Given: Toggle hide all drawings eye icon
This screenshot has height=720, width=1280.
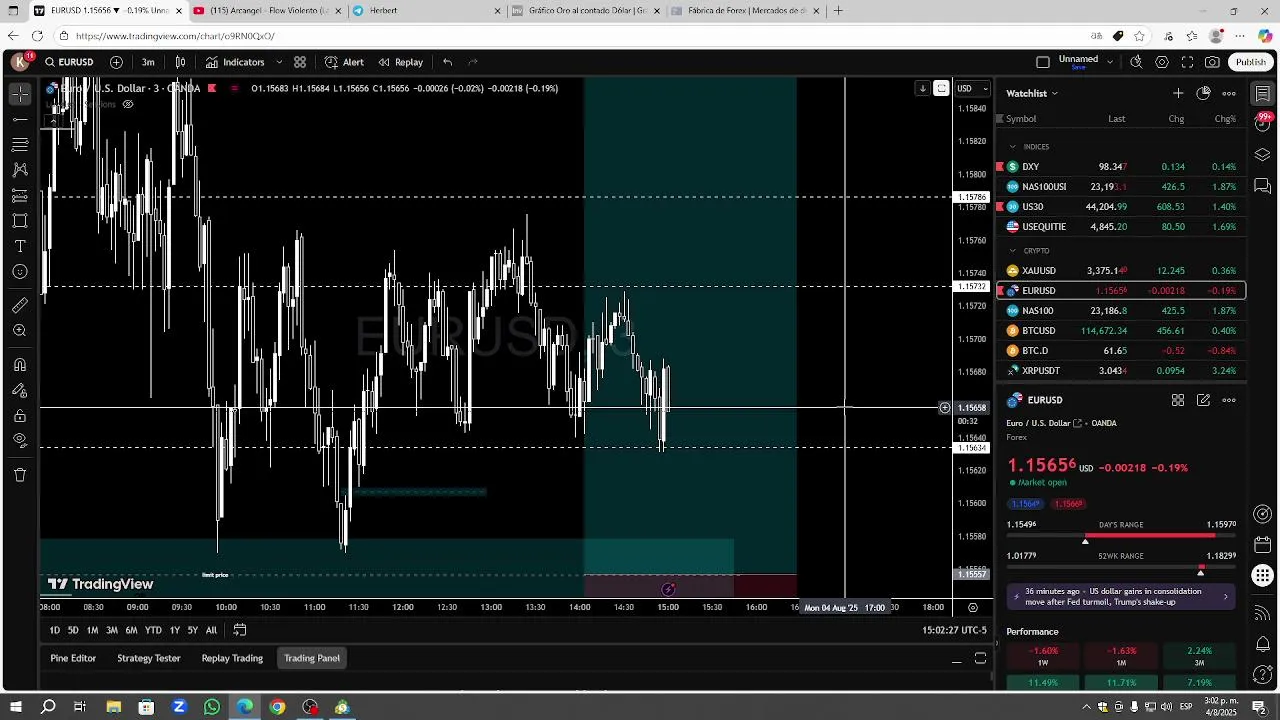Looking at the screenshot, I should click(x=20, y=440).
